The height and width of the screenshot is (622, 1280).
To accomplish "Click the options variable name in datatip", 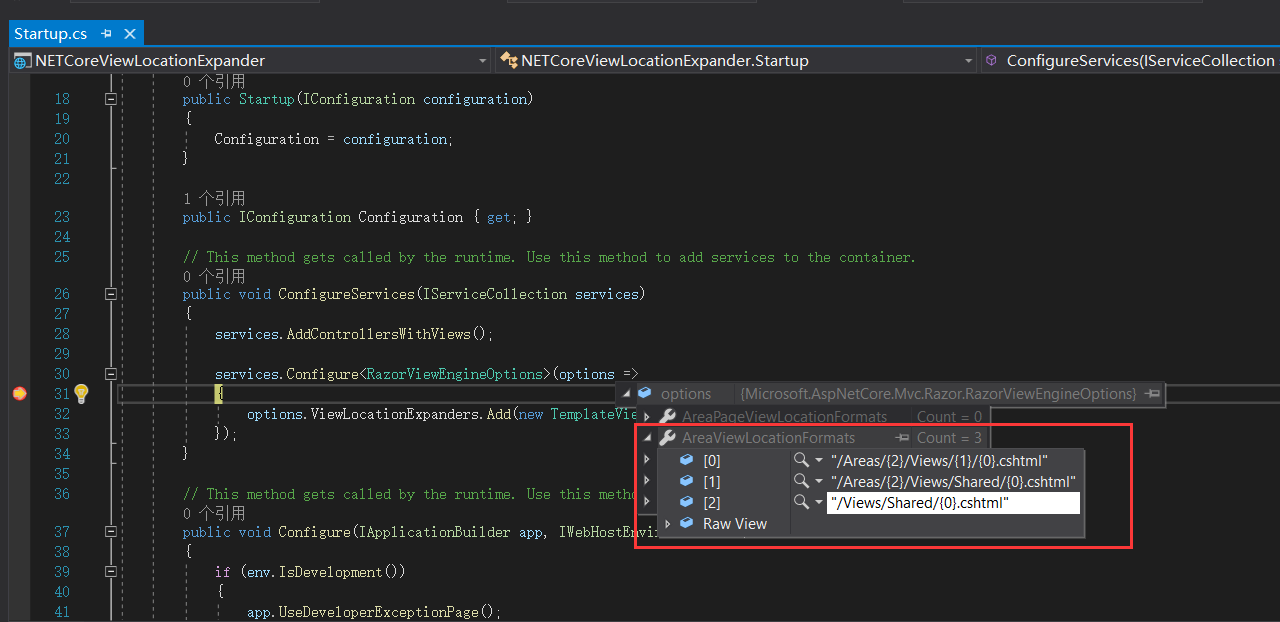I will tap(686, 394).
